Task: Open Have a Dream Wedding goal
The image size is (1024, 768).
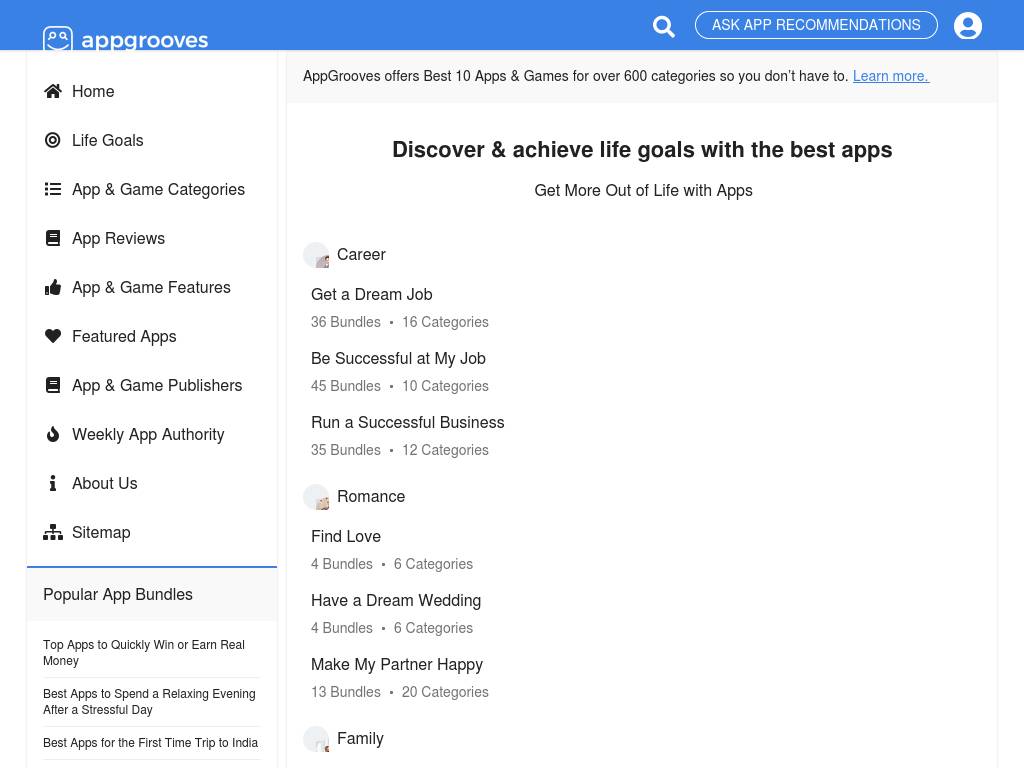Action: (396, 600)
